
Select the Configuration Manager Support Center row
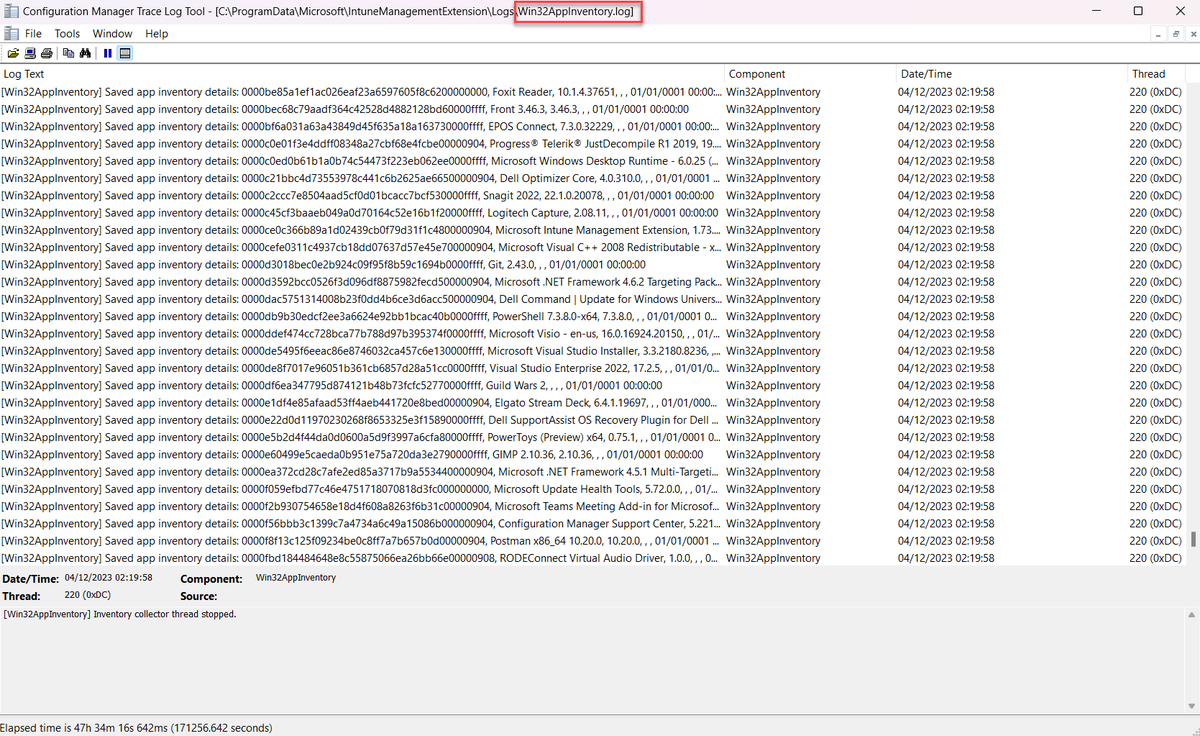coord(594,523)
